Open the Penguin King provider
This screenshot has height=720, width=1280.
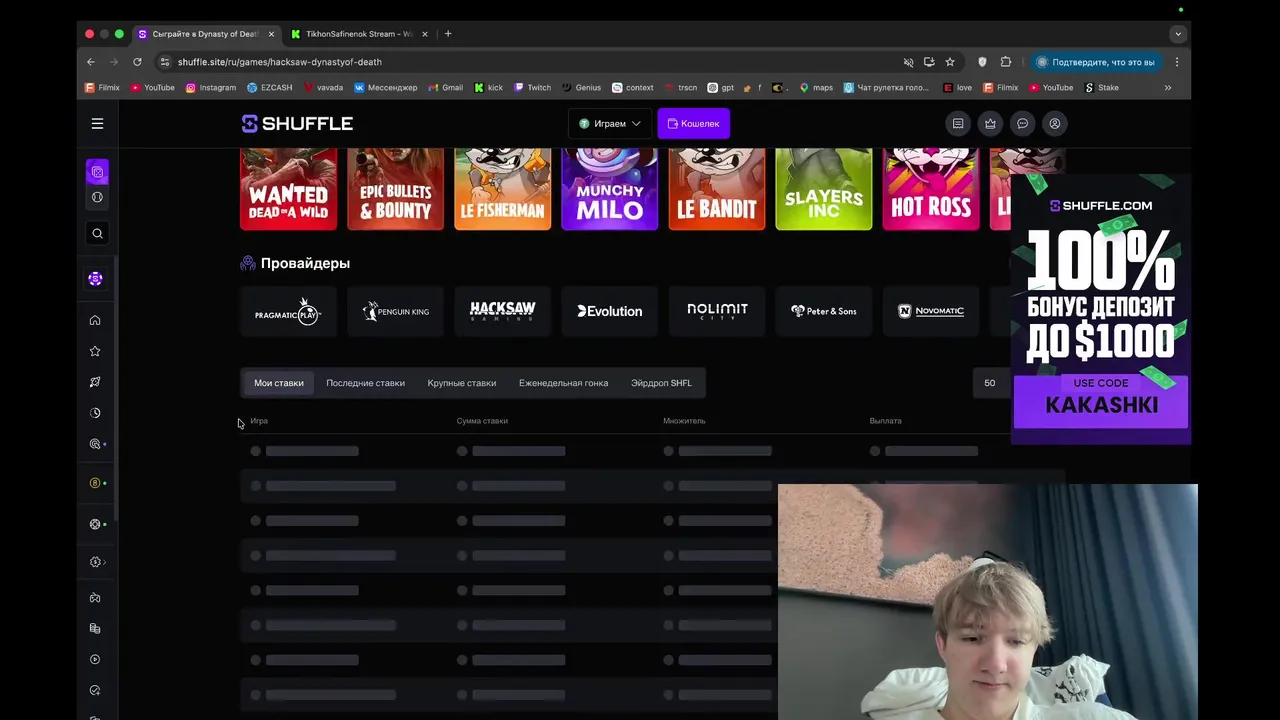395,312
